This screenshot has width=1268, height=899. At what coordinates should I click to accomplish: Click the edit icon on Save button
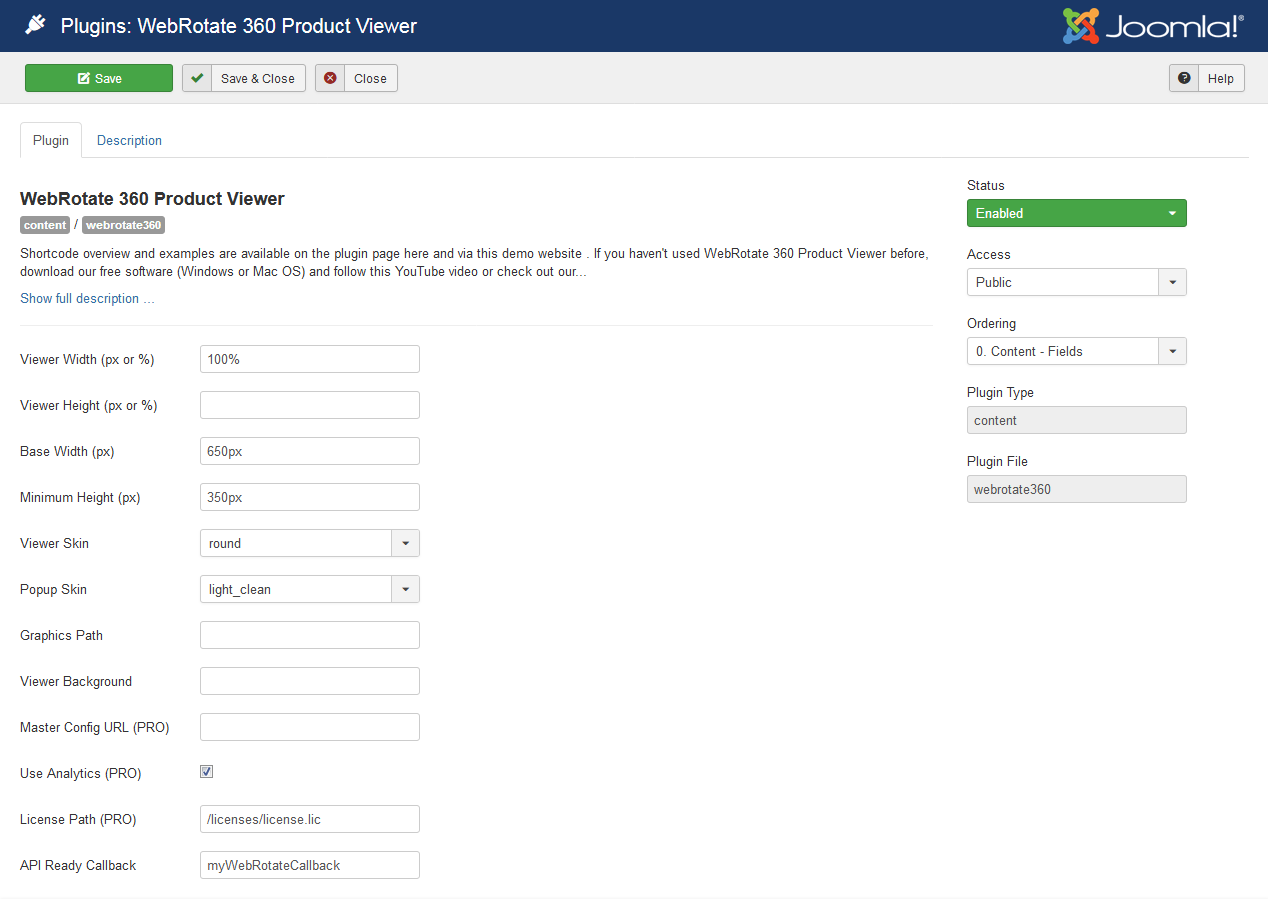[84, 79]
